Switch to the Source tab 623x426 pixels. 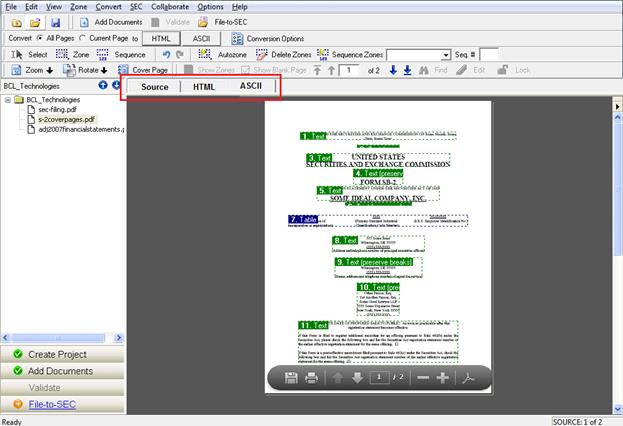click(x=155, y=87)
